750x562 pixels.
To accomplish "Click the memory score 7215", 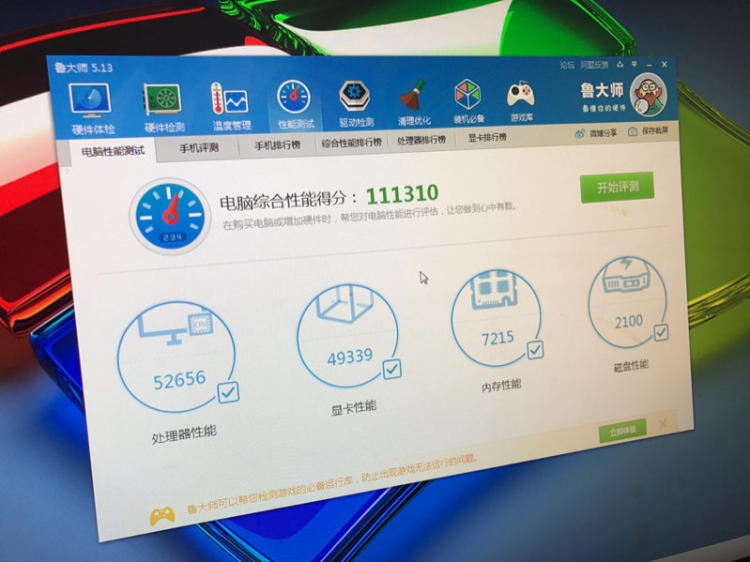I will (x=497, y=338).
